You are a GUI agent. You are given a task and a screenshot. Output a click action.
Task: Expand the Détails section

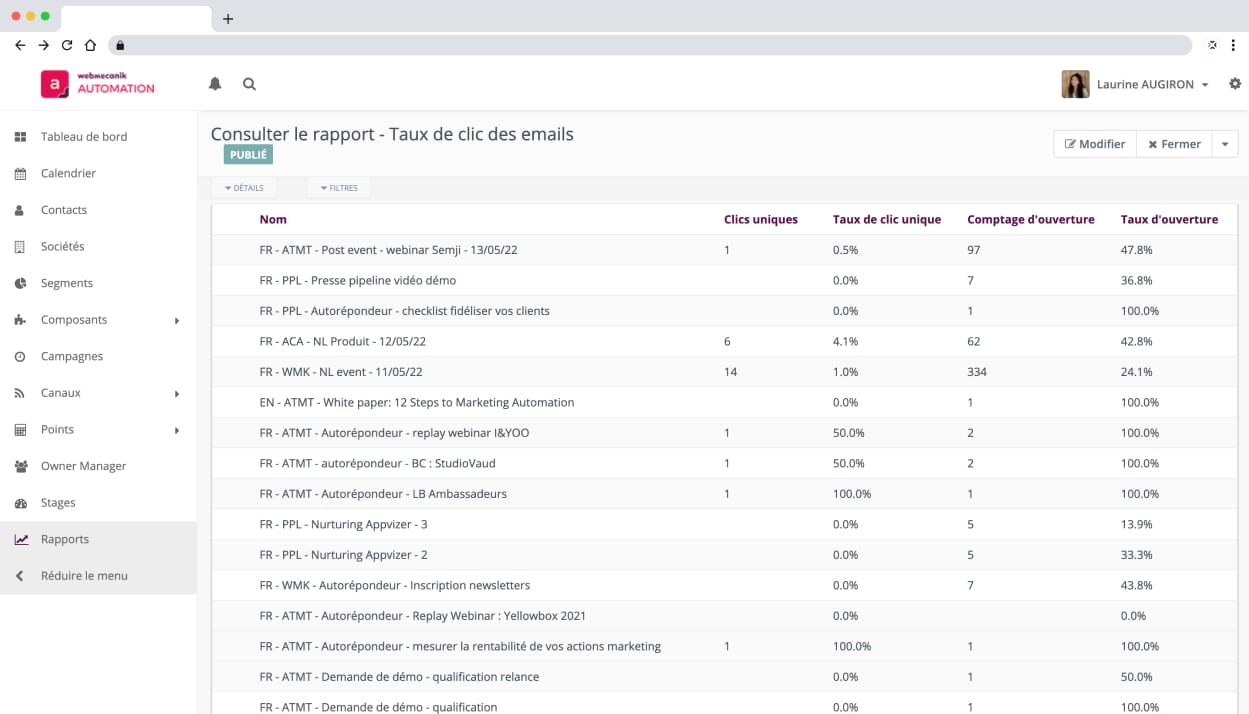(x=244, y=188)
